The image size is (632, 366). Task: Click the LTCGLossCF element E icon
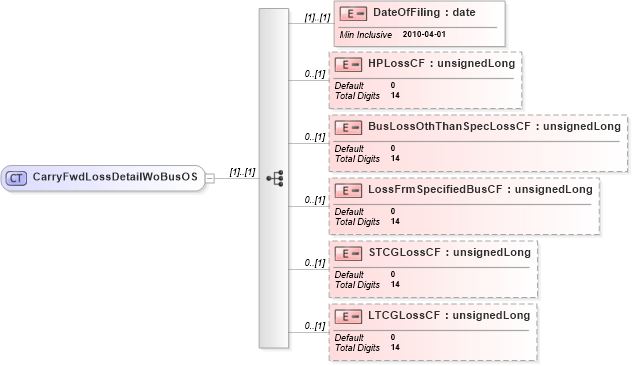coord(348,316)
